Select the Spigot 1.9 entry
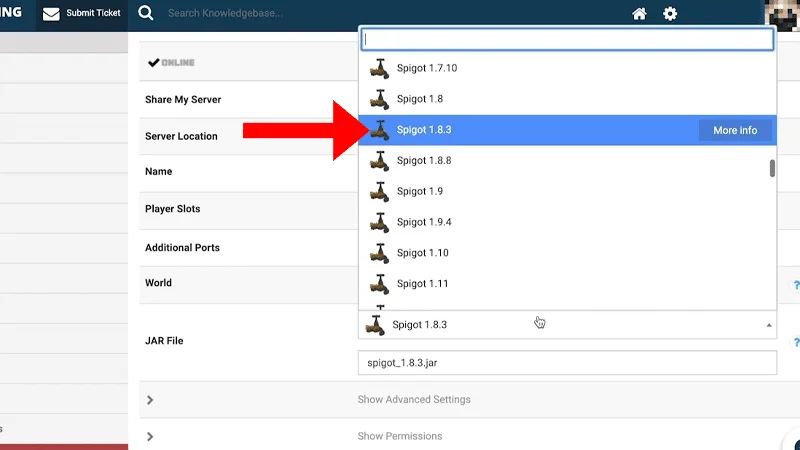 coord(419,191)
